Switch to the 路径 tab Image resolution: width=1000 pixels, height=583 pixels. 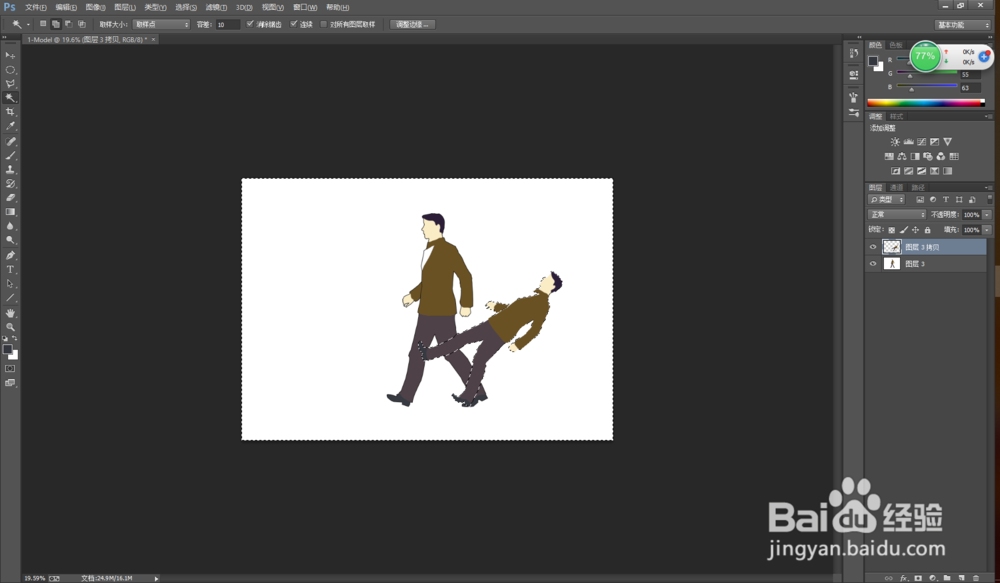[x=918, y=188]
